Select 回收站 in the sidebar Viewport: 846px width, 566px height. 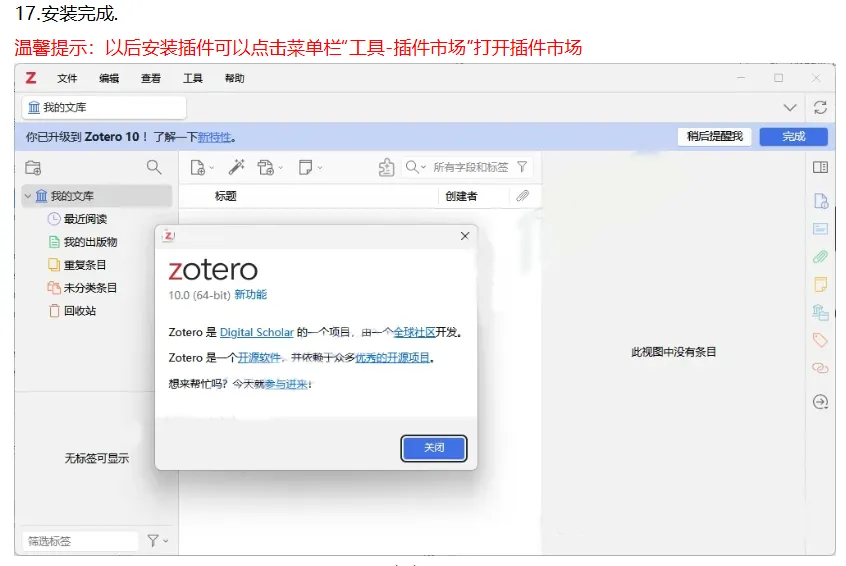click(80, 311)
